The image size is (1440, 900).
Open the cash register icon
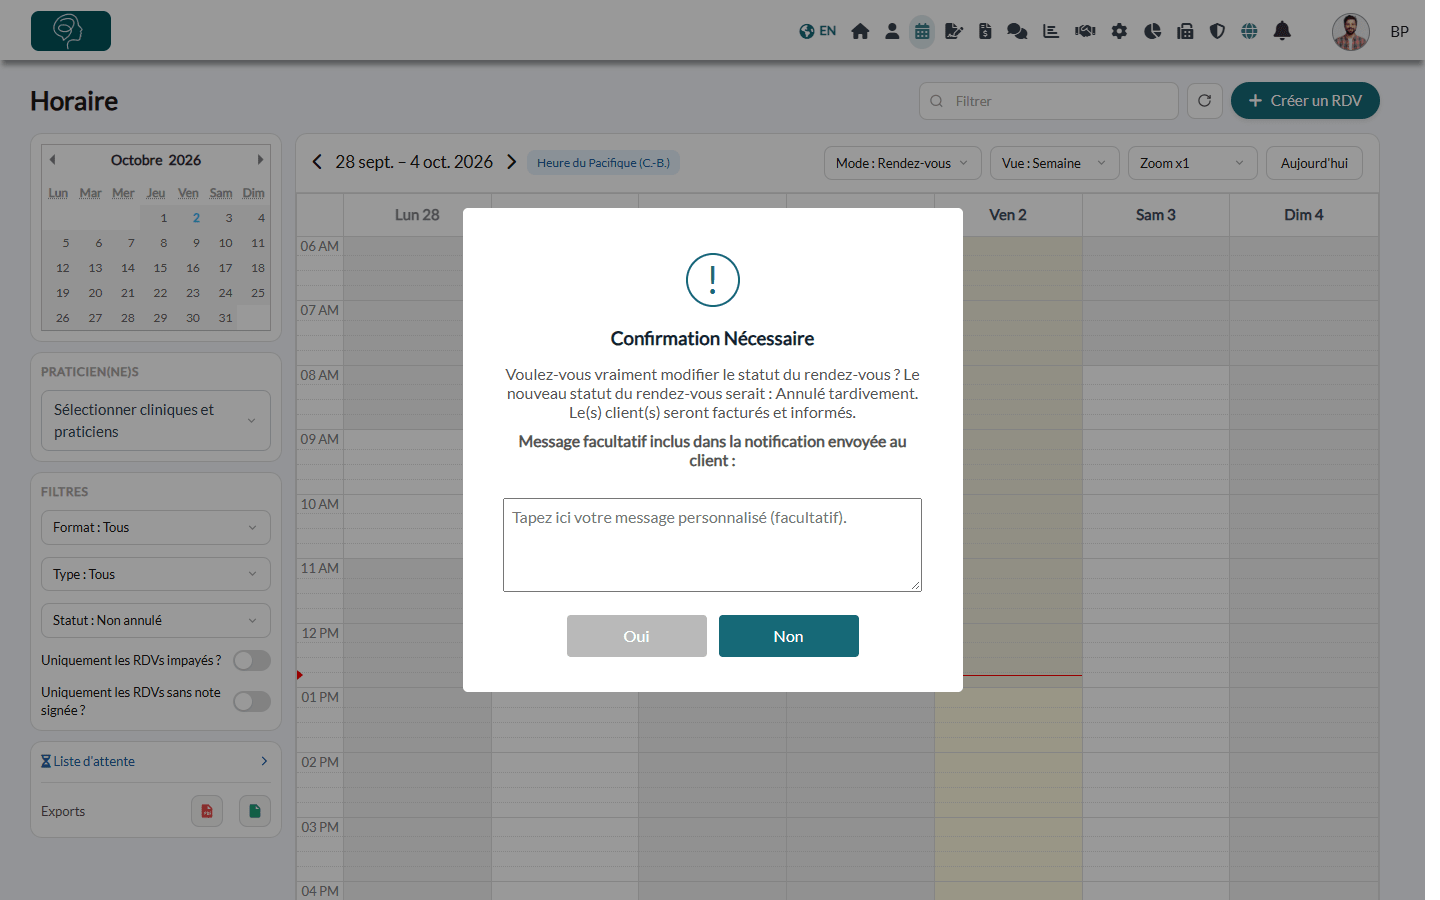point(1185,31)
